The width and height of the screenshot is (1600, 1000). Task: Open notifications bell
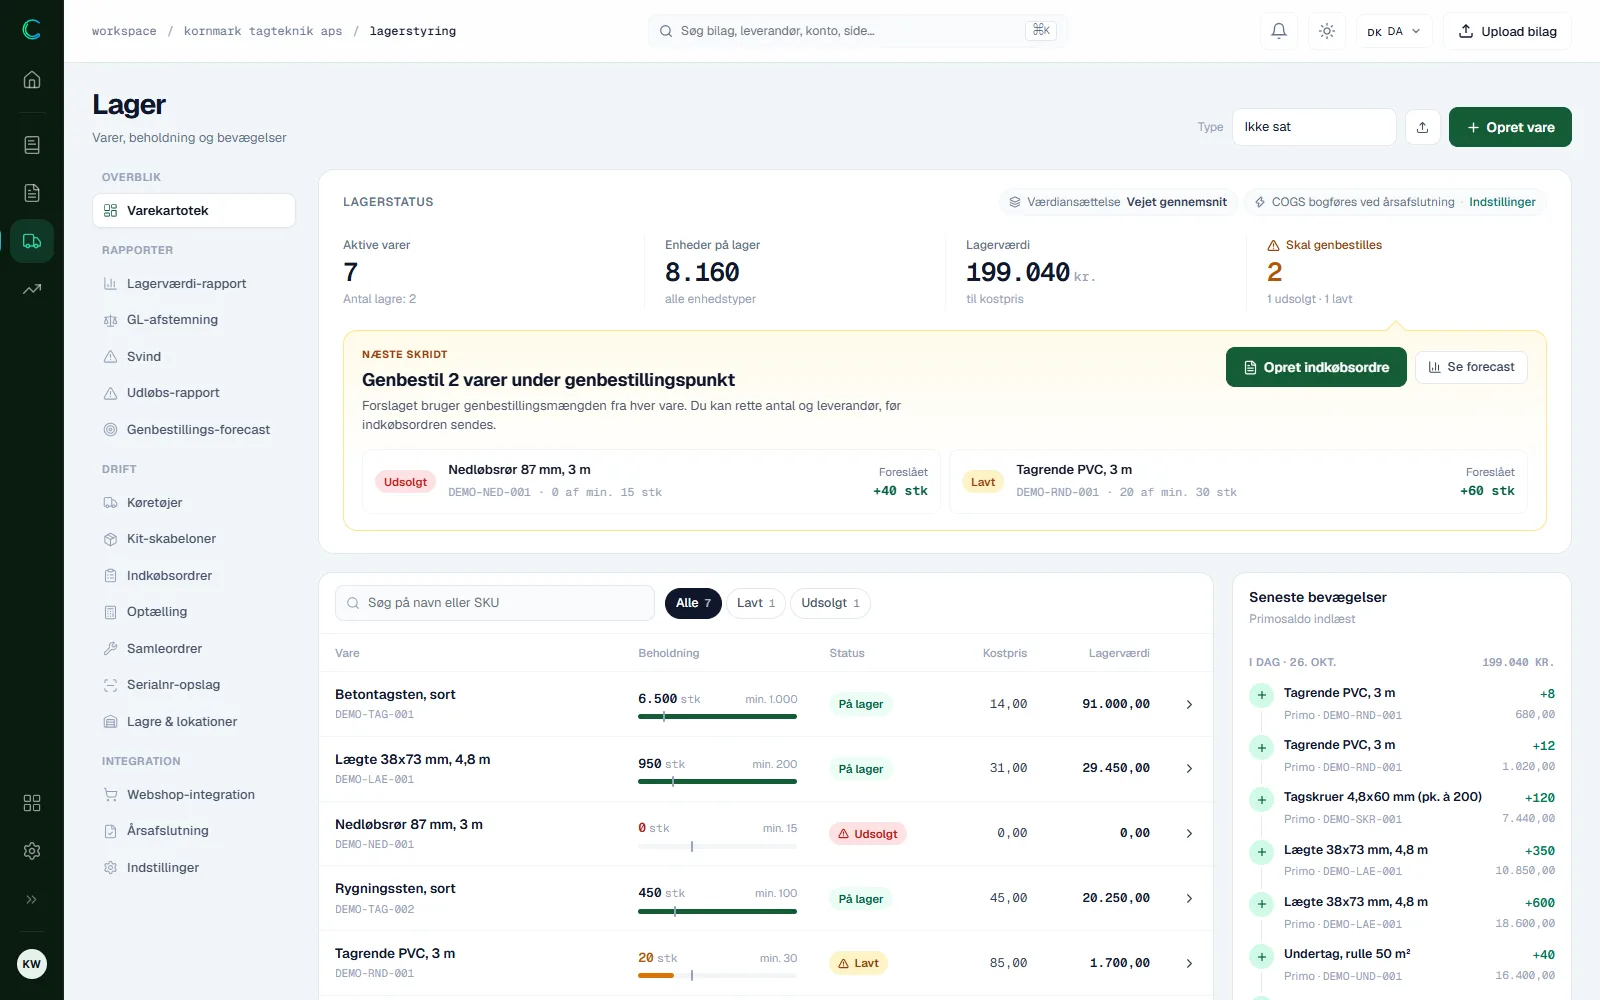pos(1279,31)
